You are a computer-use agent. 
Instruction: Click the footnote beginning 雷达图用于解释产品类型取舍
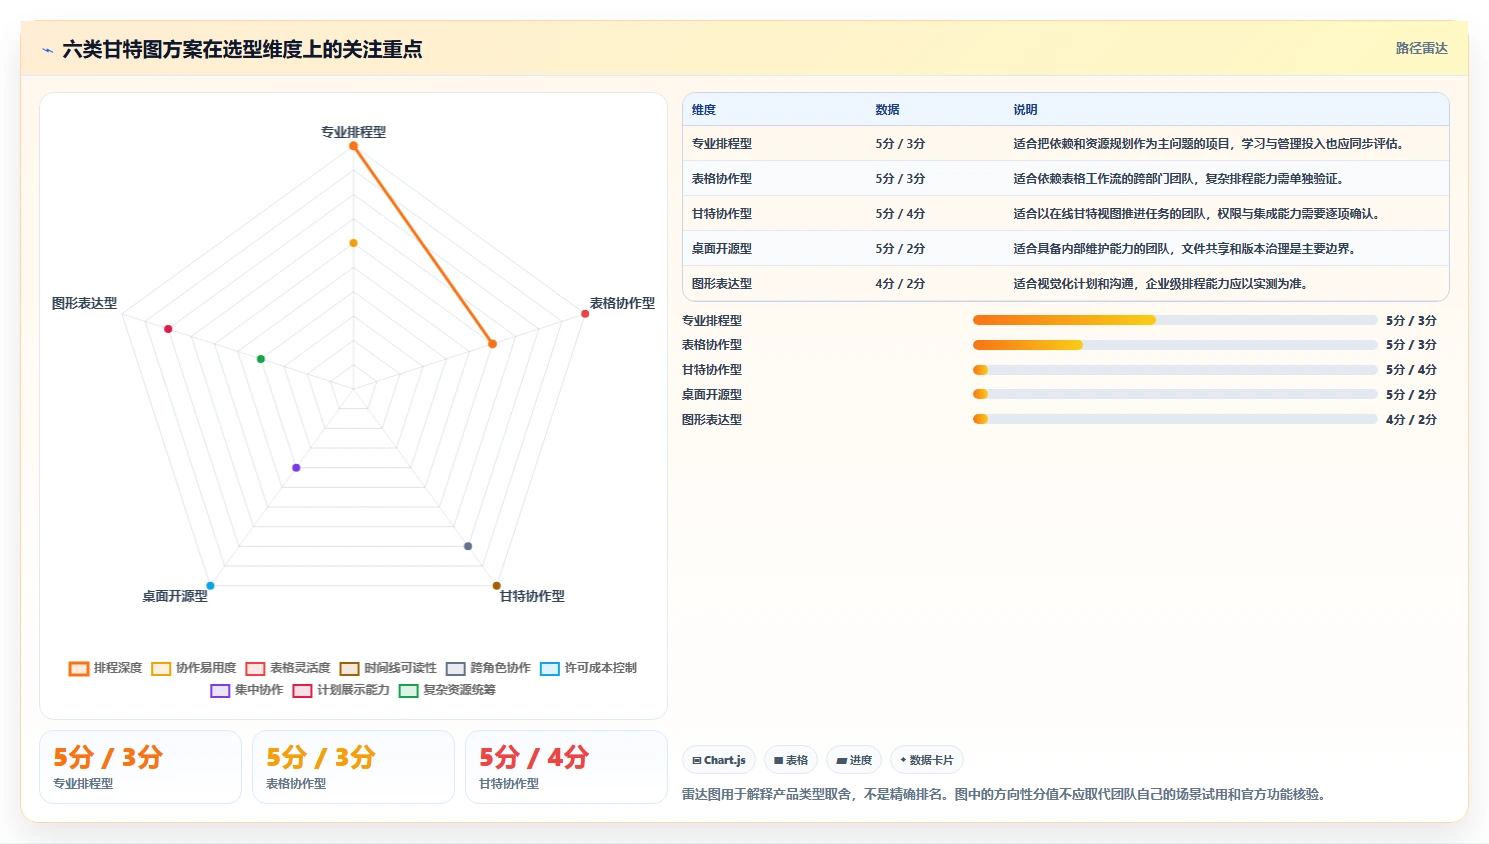(1003, 795)
